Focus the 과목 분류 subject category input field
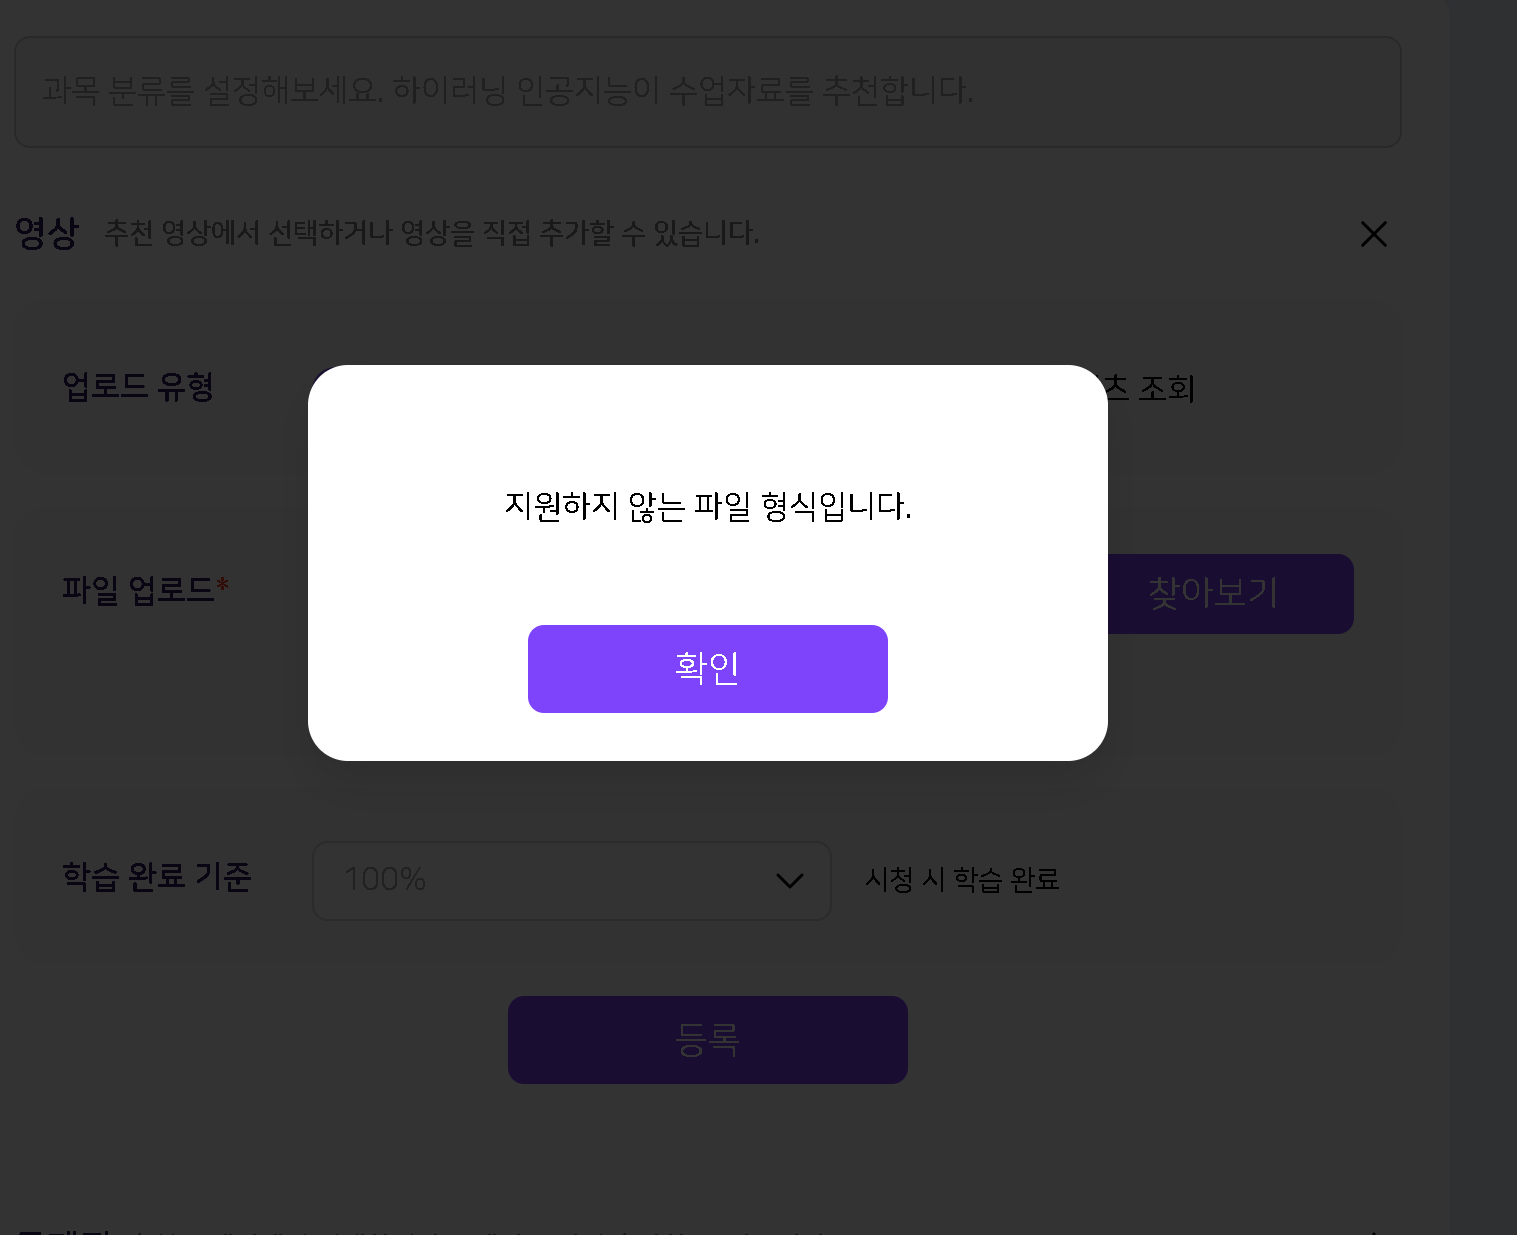1517x1235 pixels. pos(707,92)
